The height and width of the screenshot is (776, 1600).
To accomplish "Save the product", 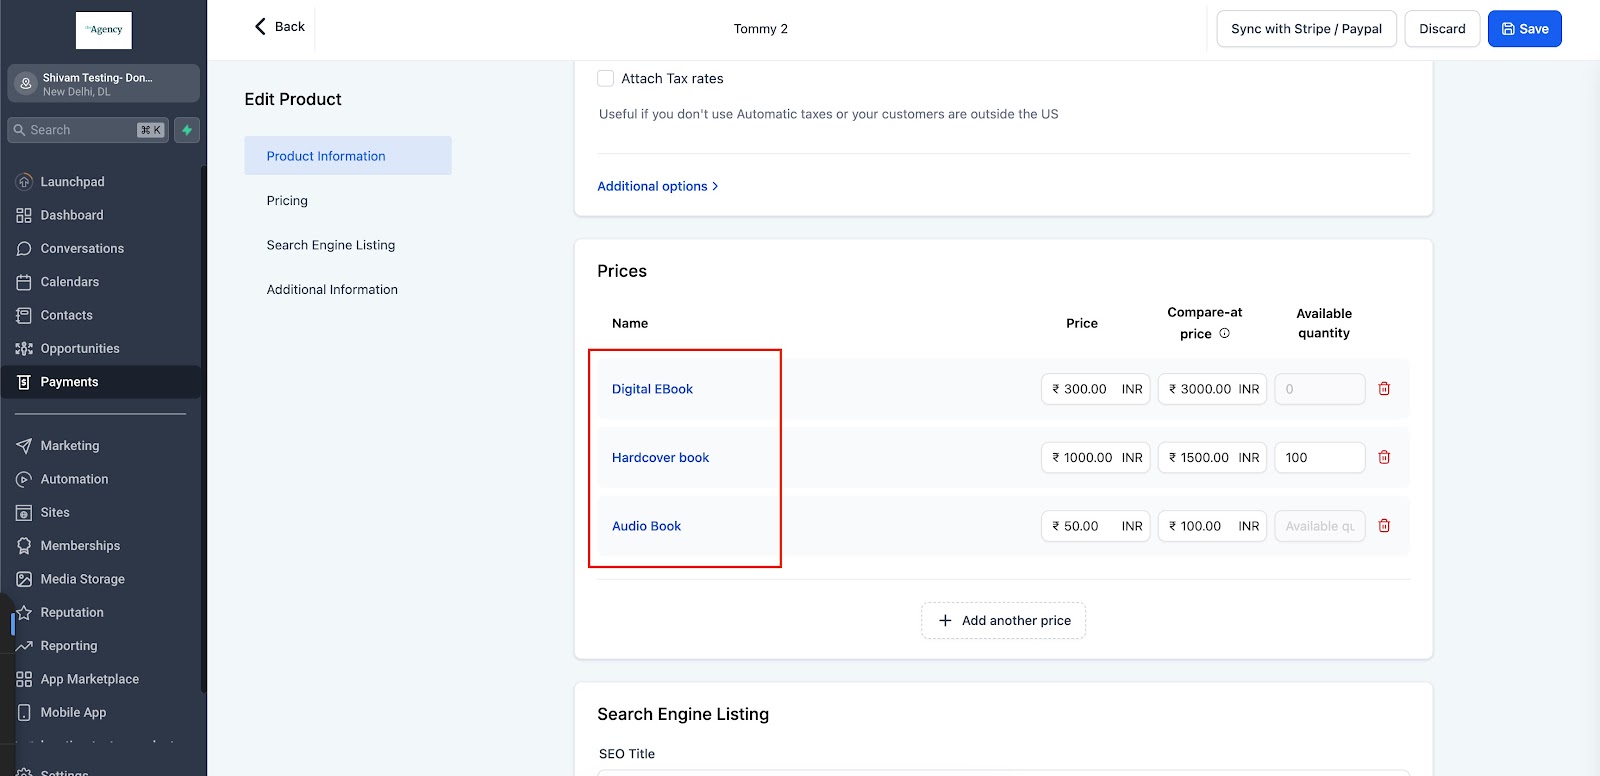I will tap(1524, 29).
